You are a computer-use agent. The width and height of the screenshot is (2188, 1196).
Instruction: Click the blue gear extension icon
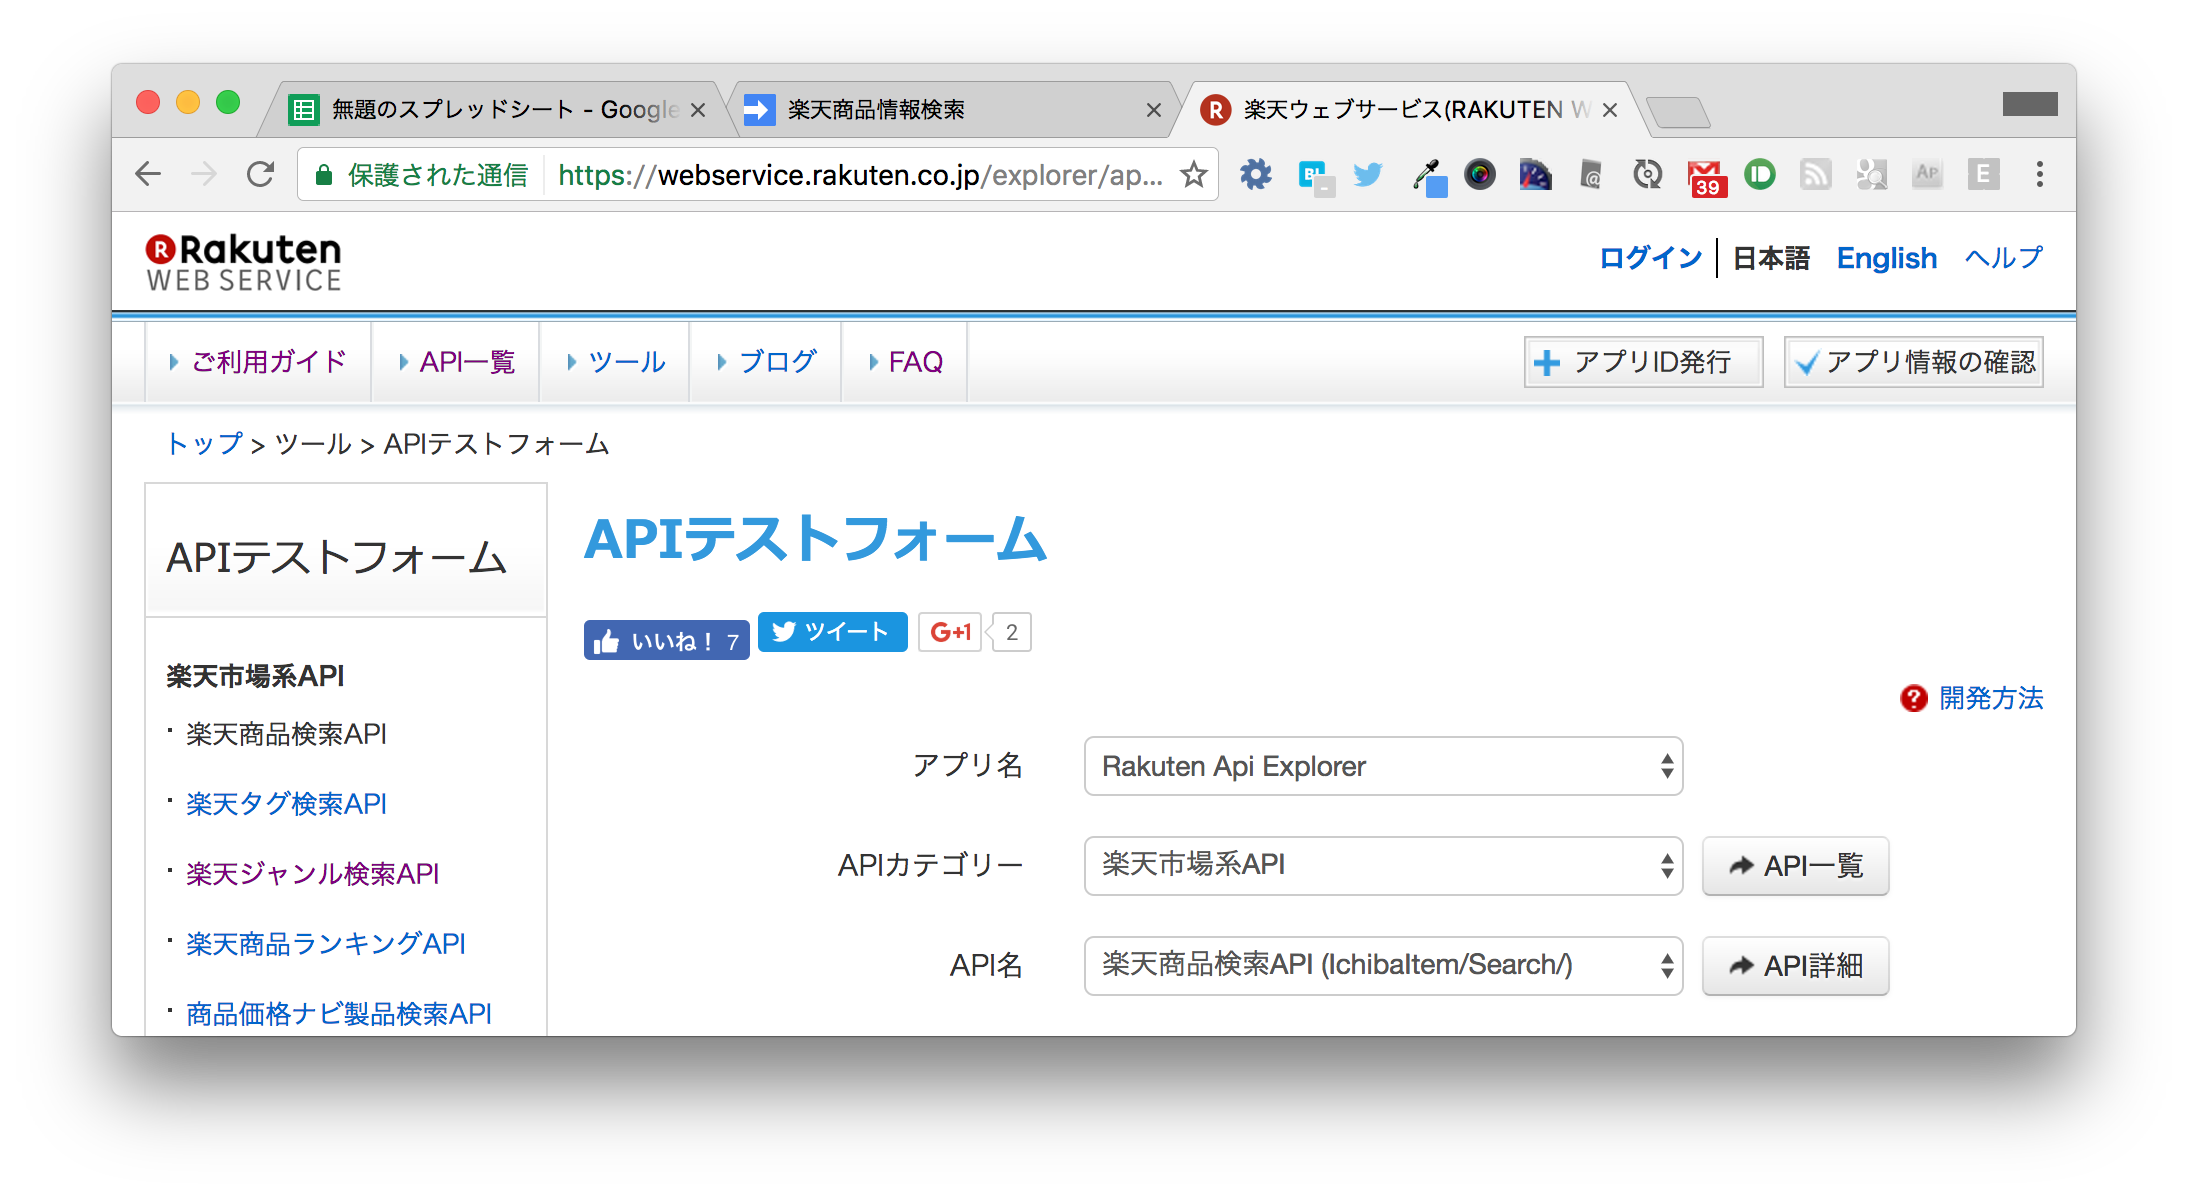(x=1255, y=175)
